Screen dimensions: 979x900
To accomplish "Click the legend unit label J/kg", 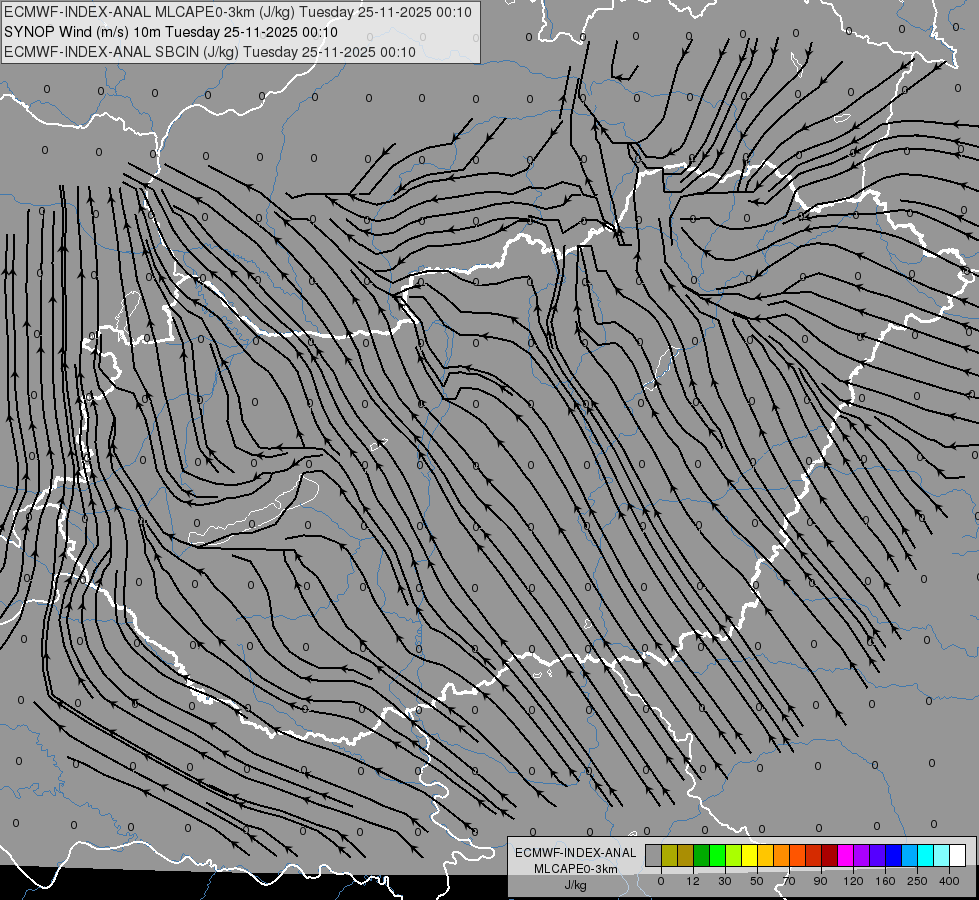I will click(576, 885).
